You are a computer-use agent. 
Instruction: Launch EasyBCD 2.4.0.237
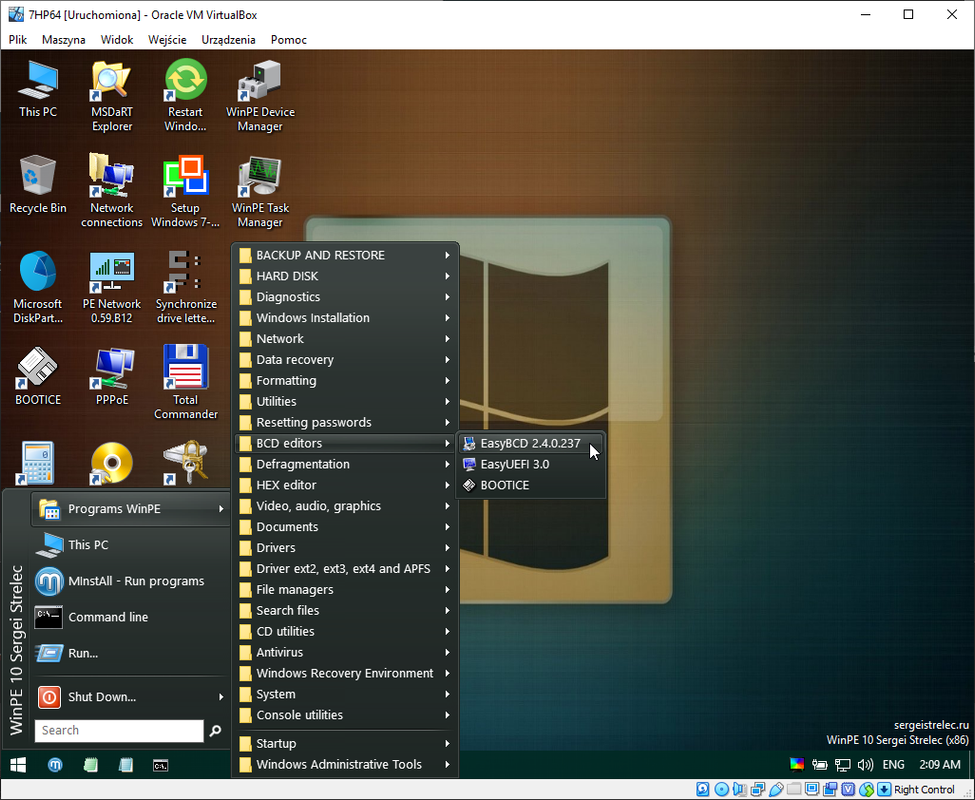pos(530,443)
